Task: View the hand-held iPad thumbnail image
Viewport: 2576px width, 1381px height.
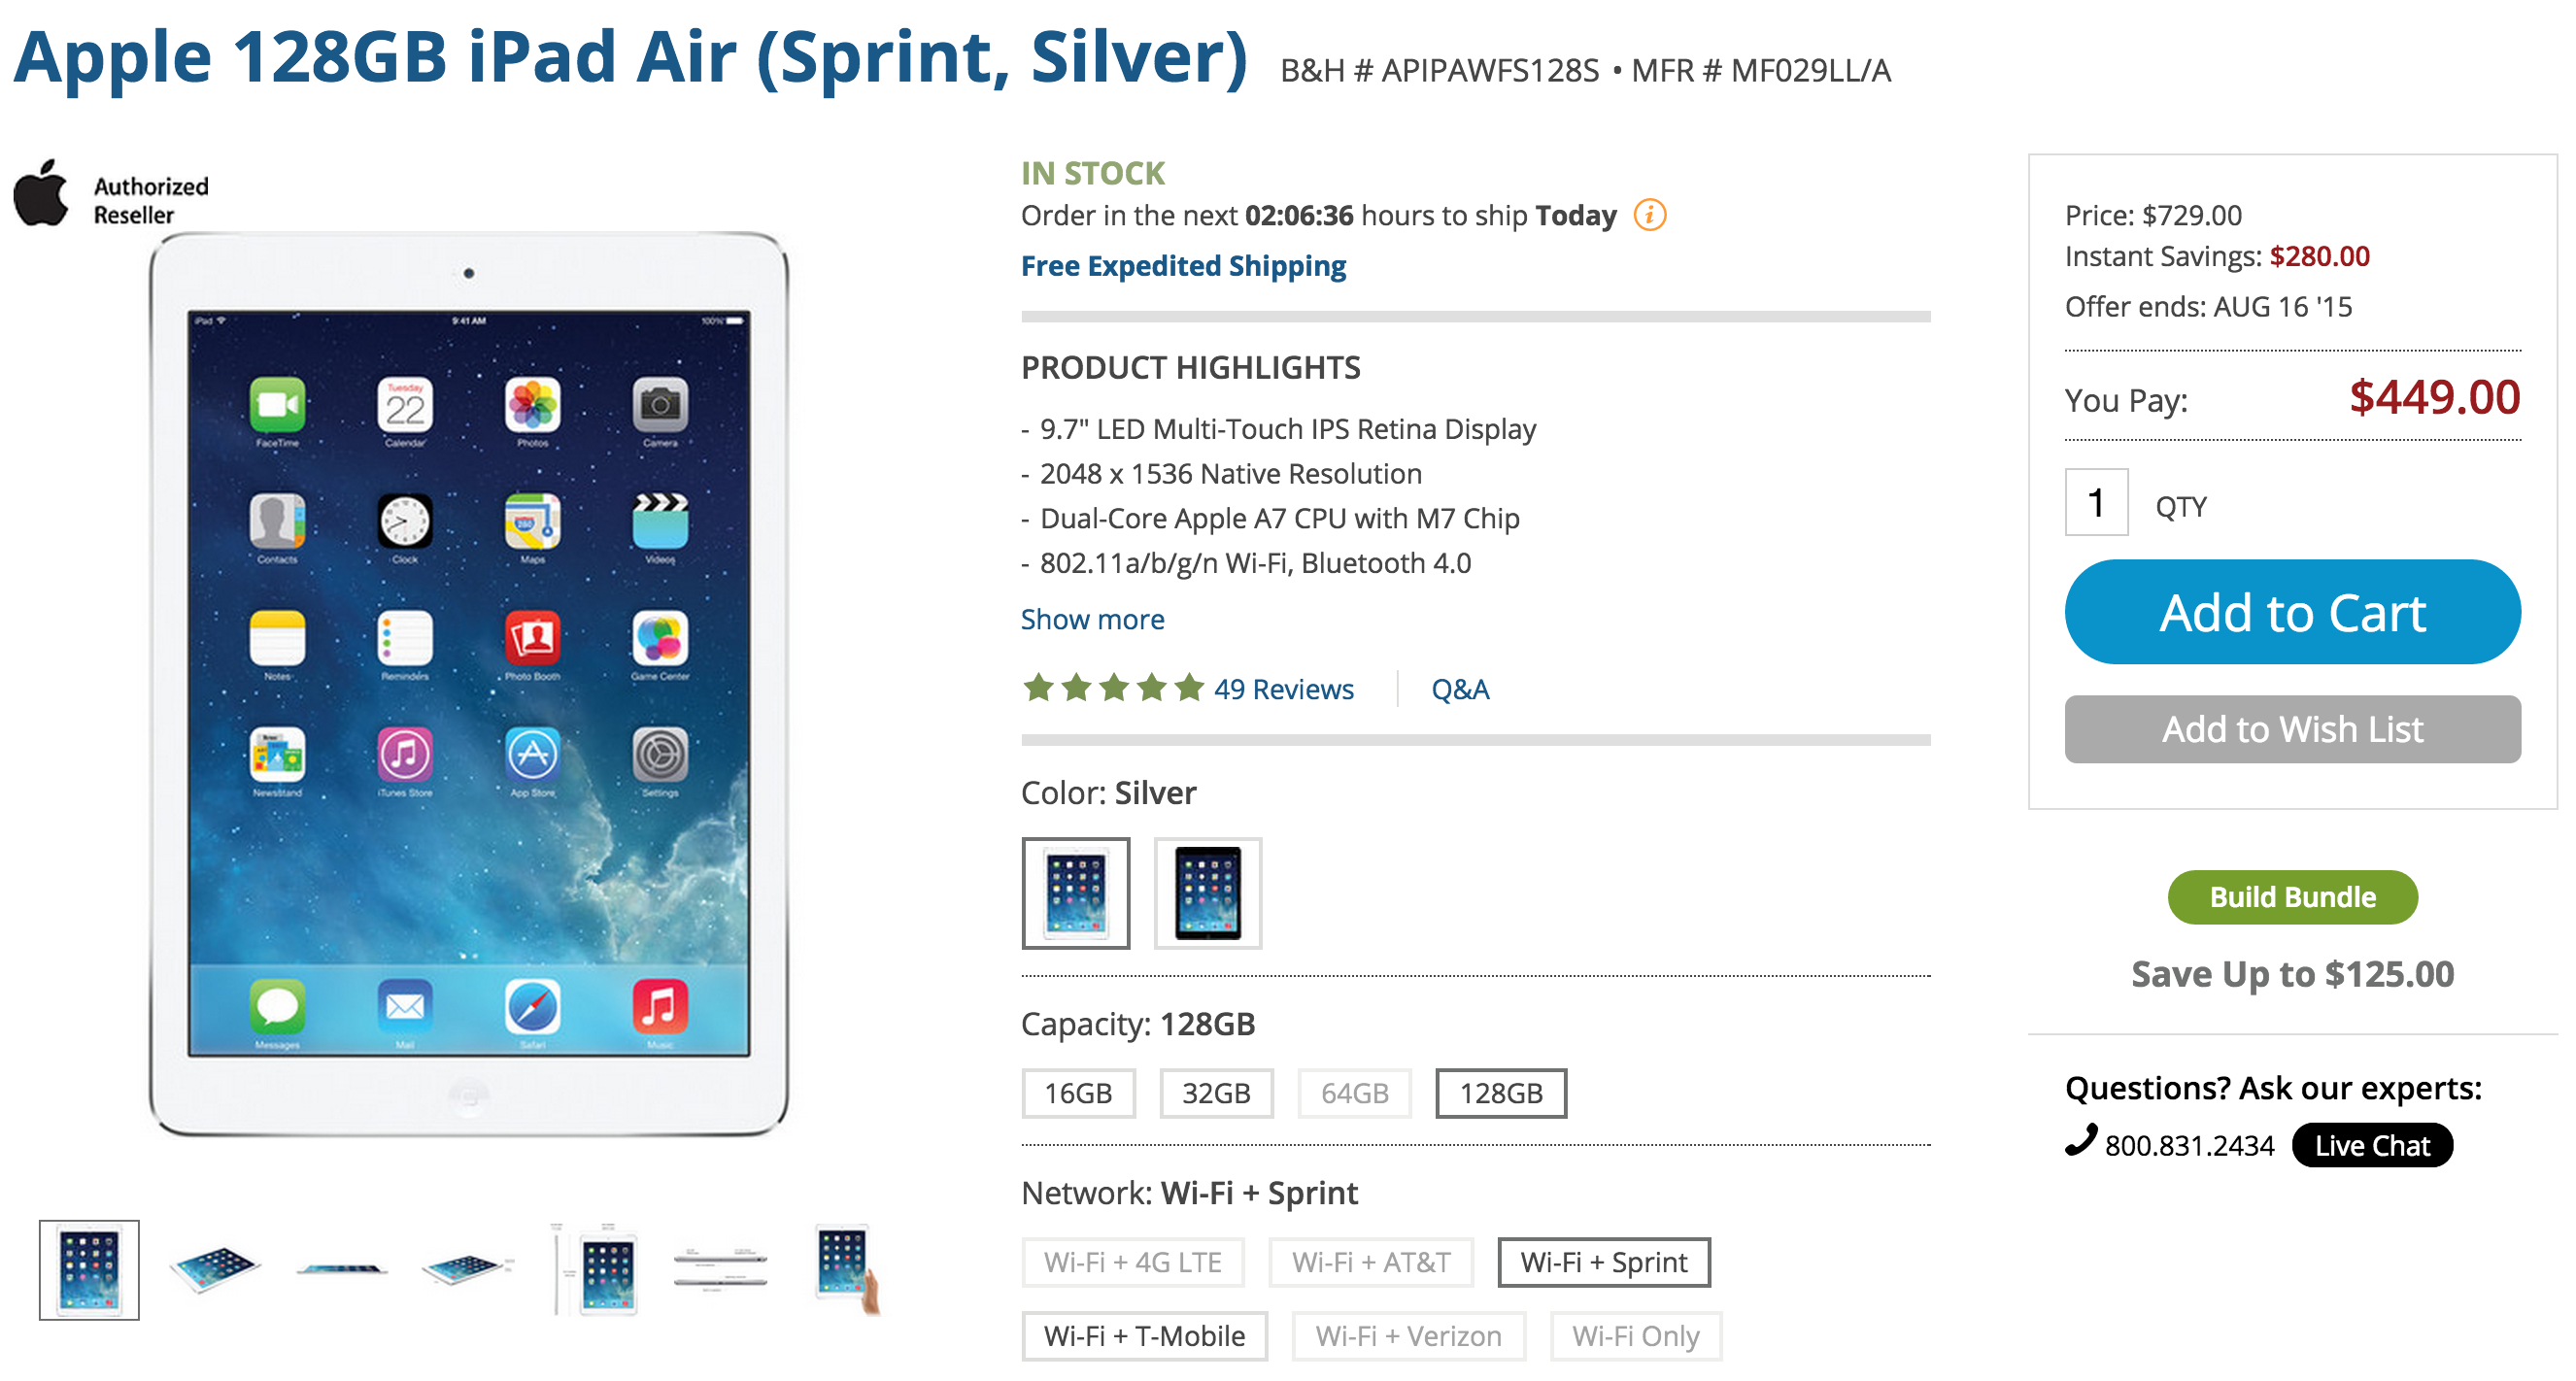Action: point(846,1269)
